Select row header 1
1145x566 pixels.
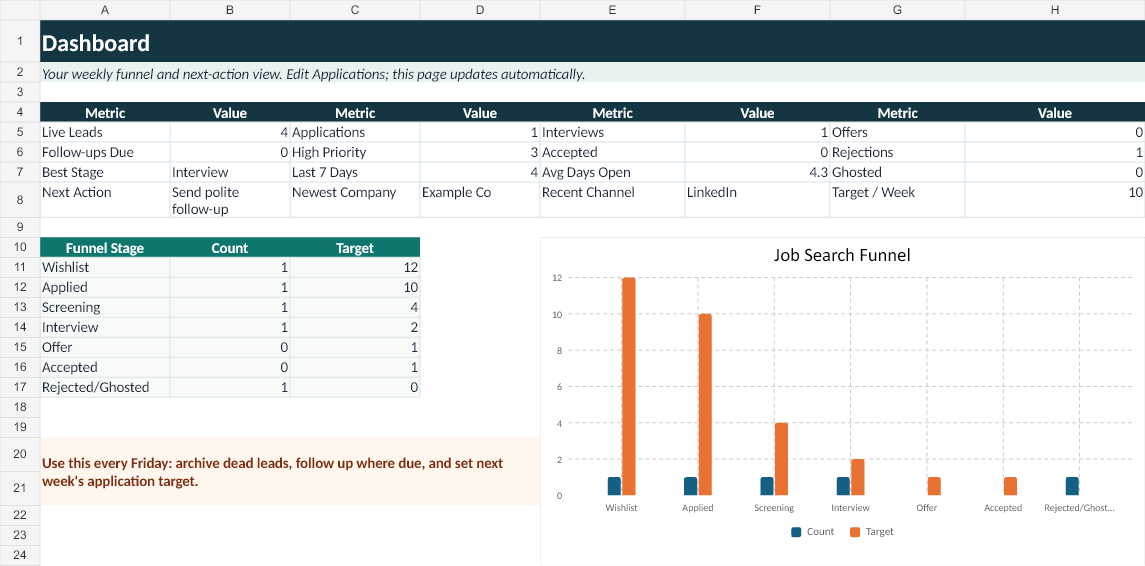[20, 42]
